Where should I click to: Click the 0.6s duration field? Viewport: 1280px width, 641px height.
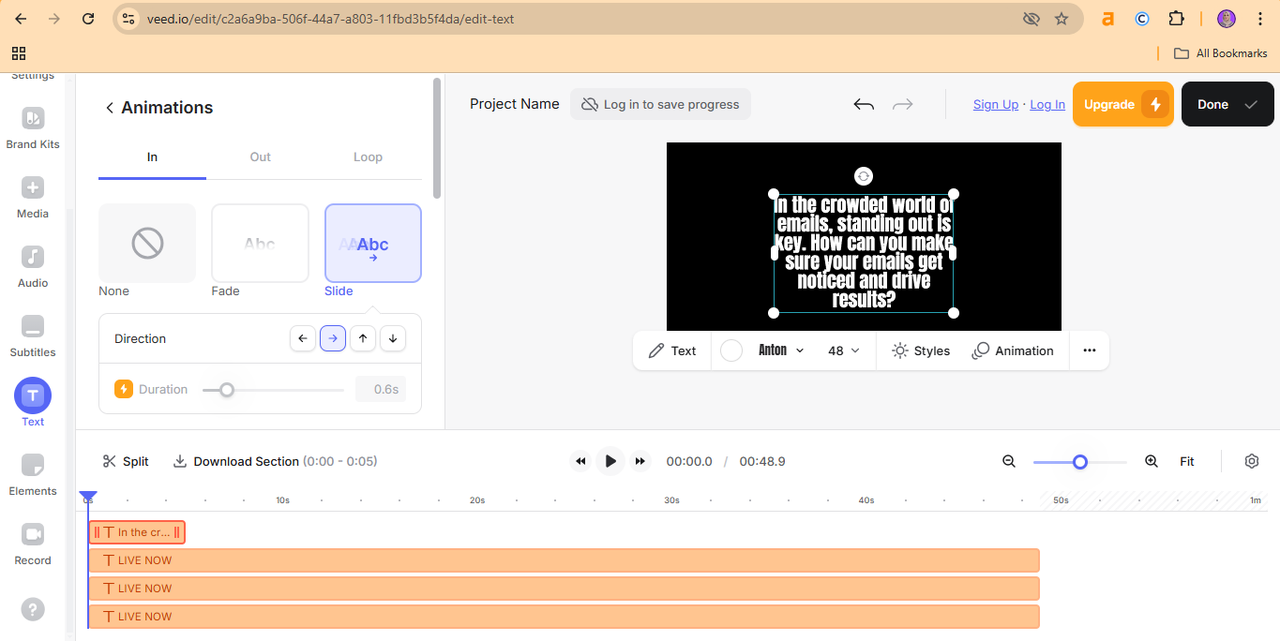[381, 390]
